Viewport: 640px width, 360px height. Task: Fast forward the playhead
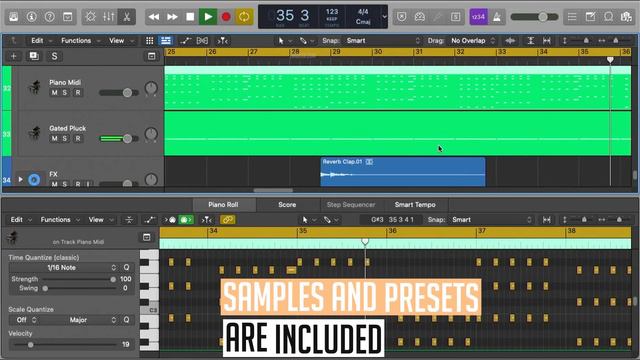click(x=172, y=17)
